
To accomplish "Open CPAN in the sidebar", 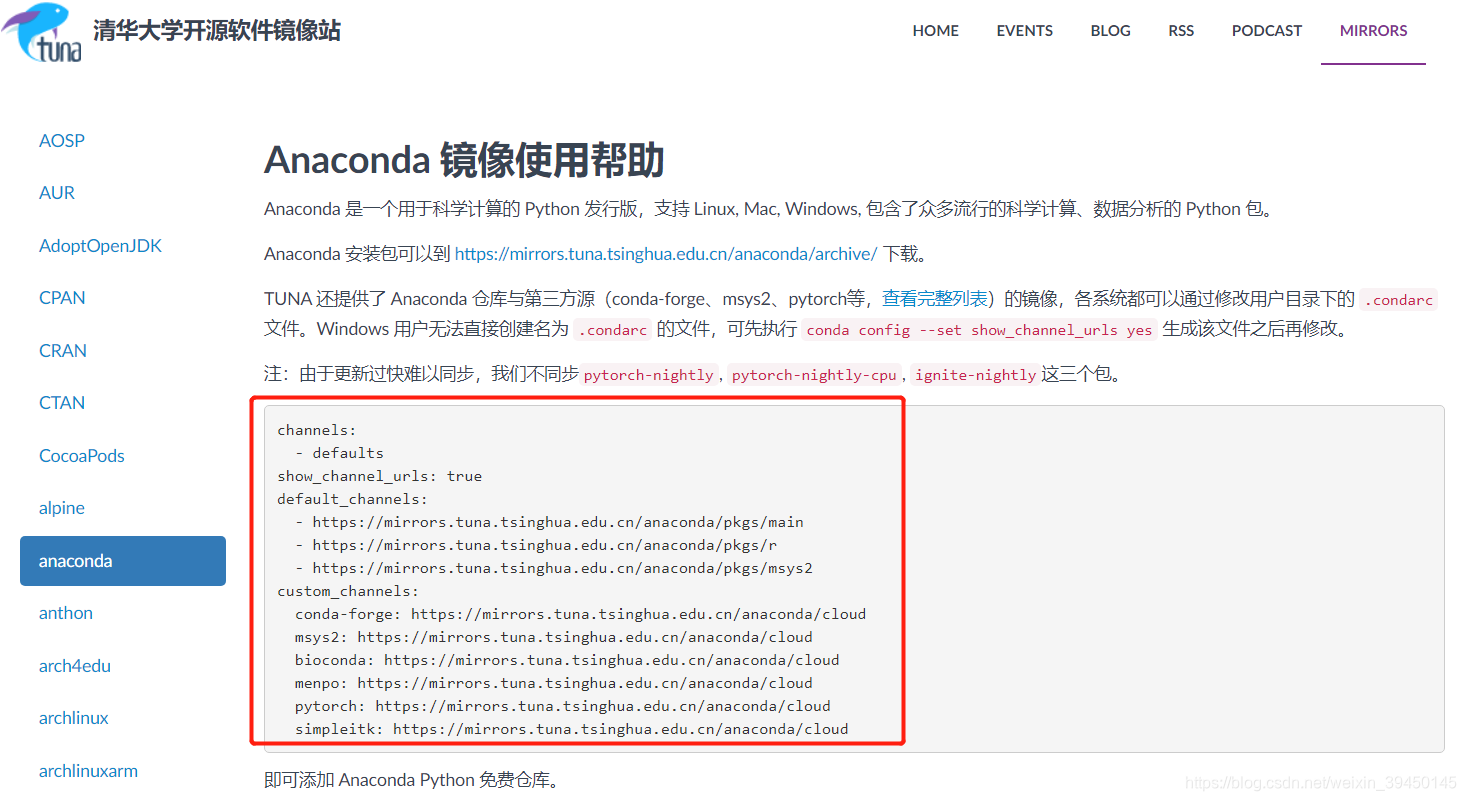I will [62, 298].
